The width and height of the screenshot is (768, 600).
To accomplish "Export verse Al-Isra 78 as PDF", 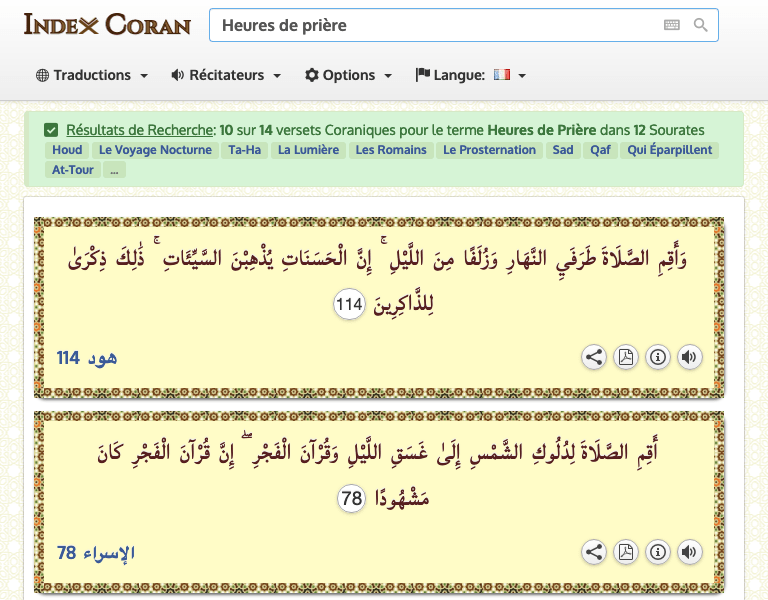I will (626, 551).
